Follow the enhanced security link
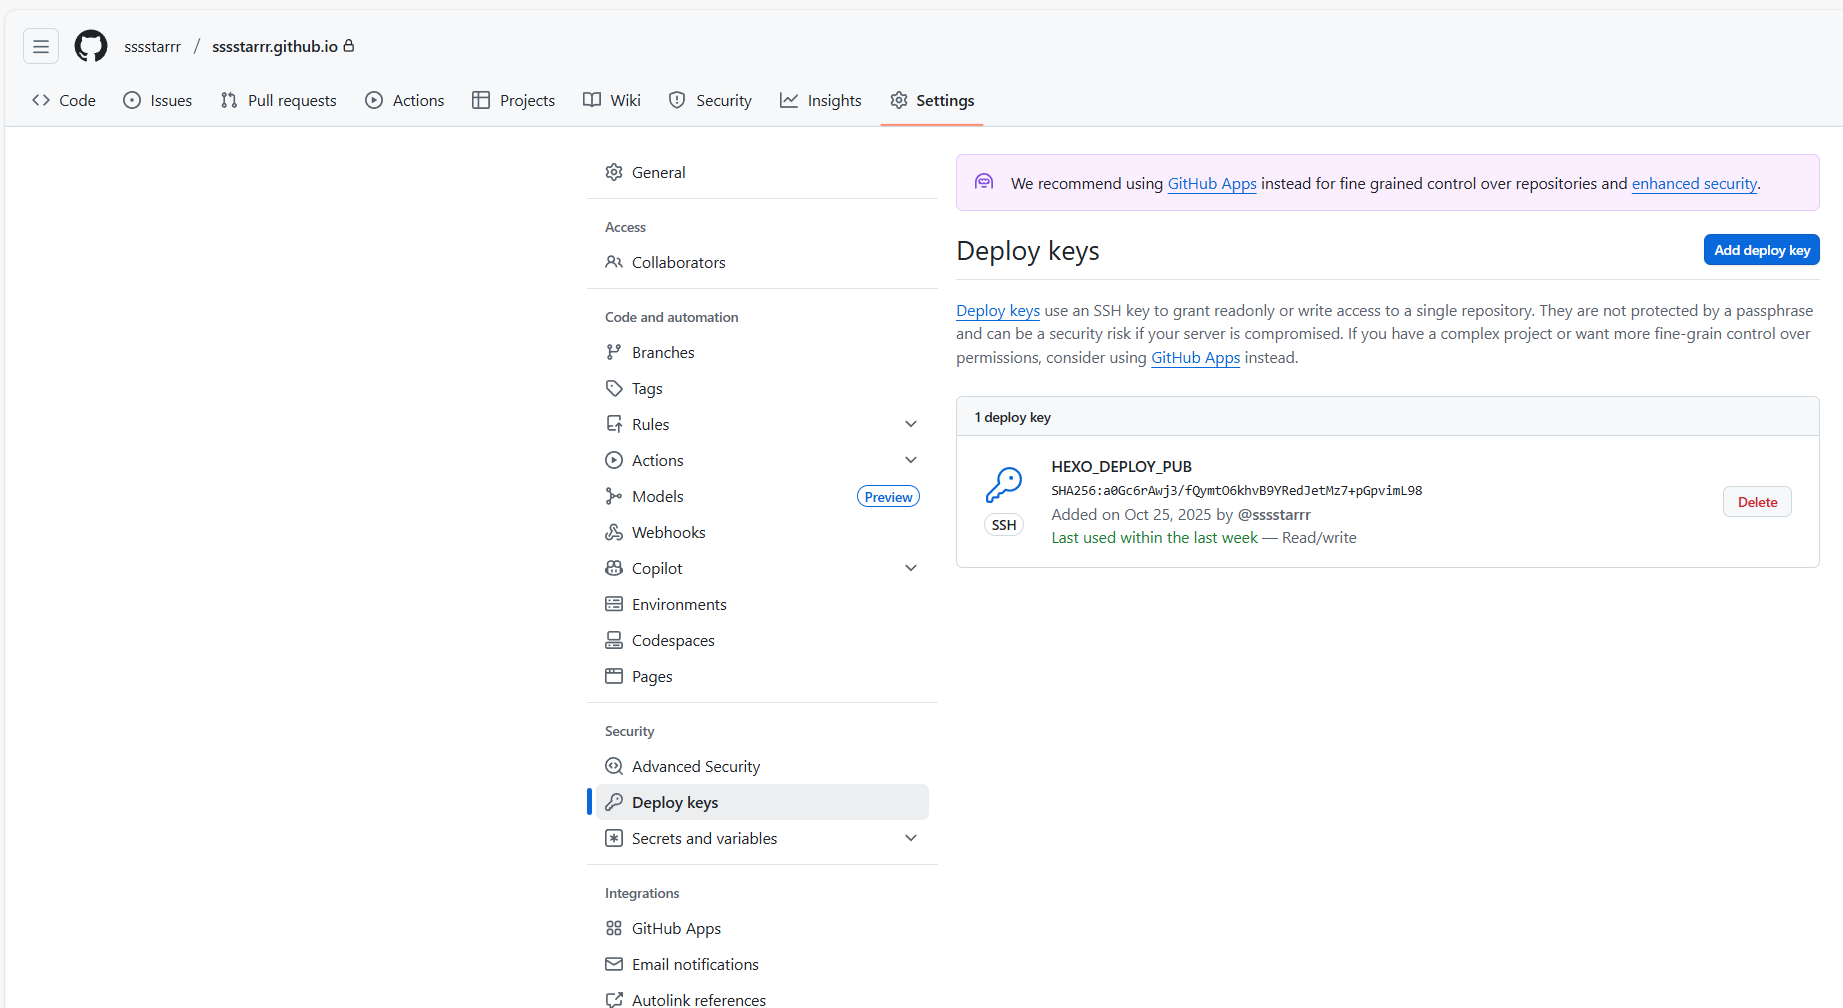 1694,184
